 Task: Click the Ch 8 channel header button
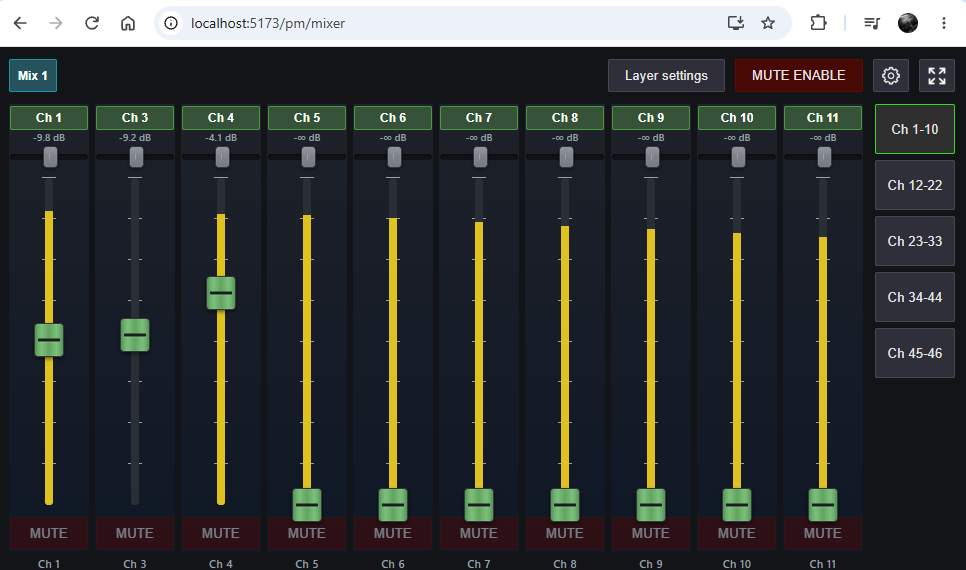click(x=565, y=118)
